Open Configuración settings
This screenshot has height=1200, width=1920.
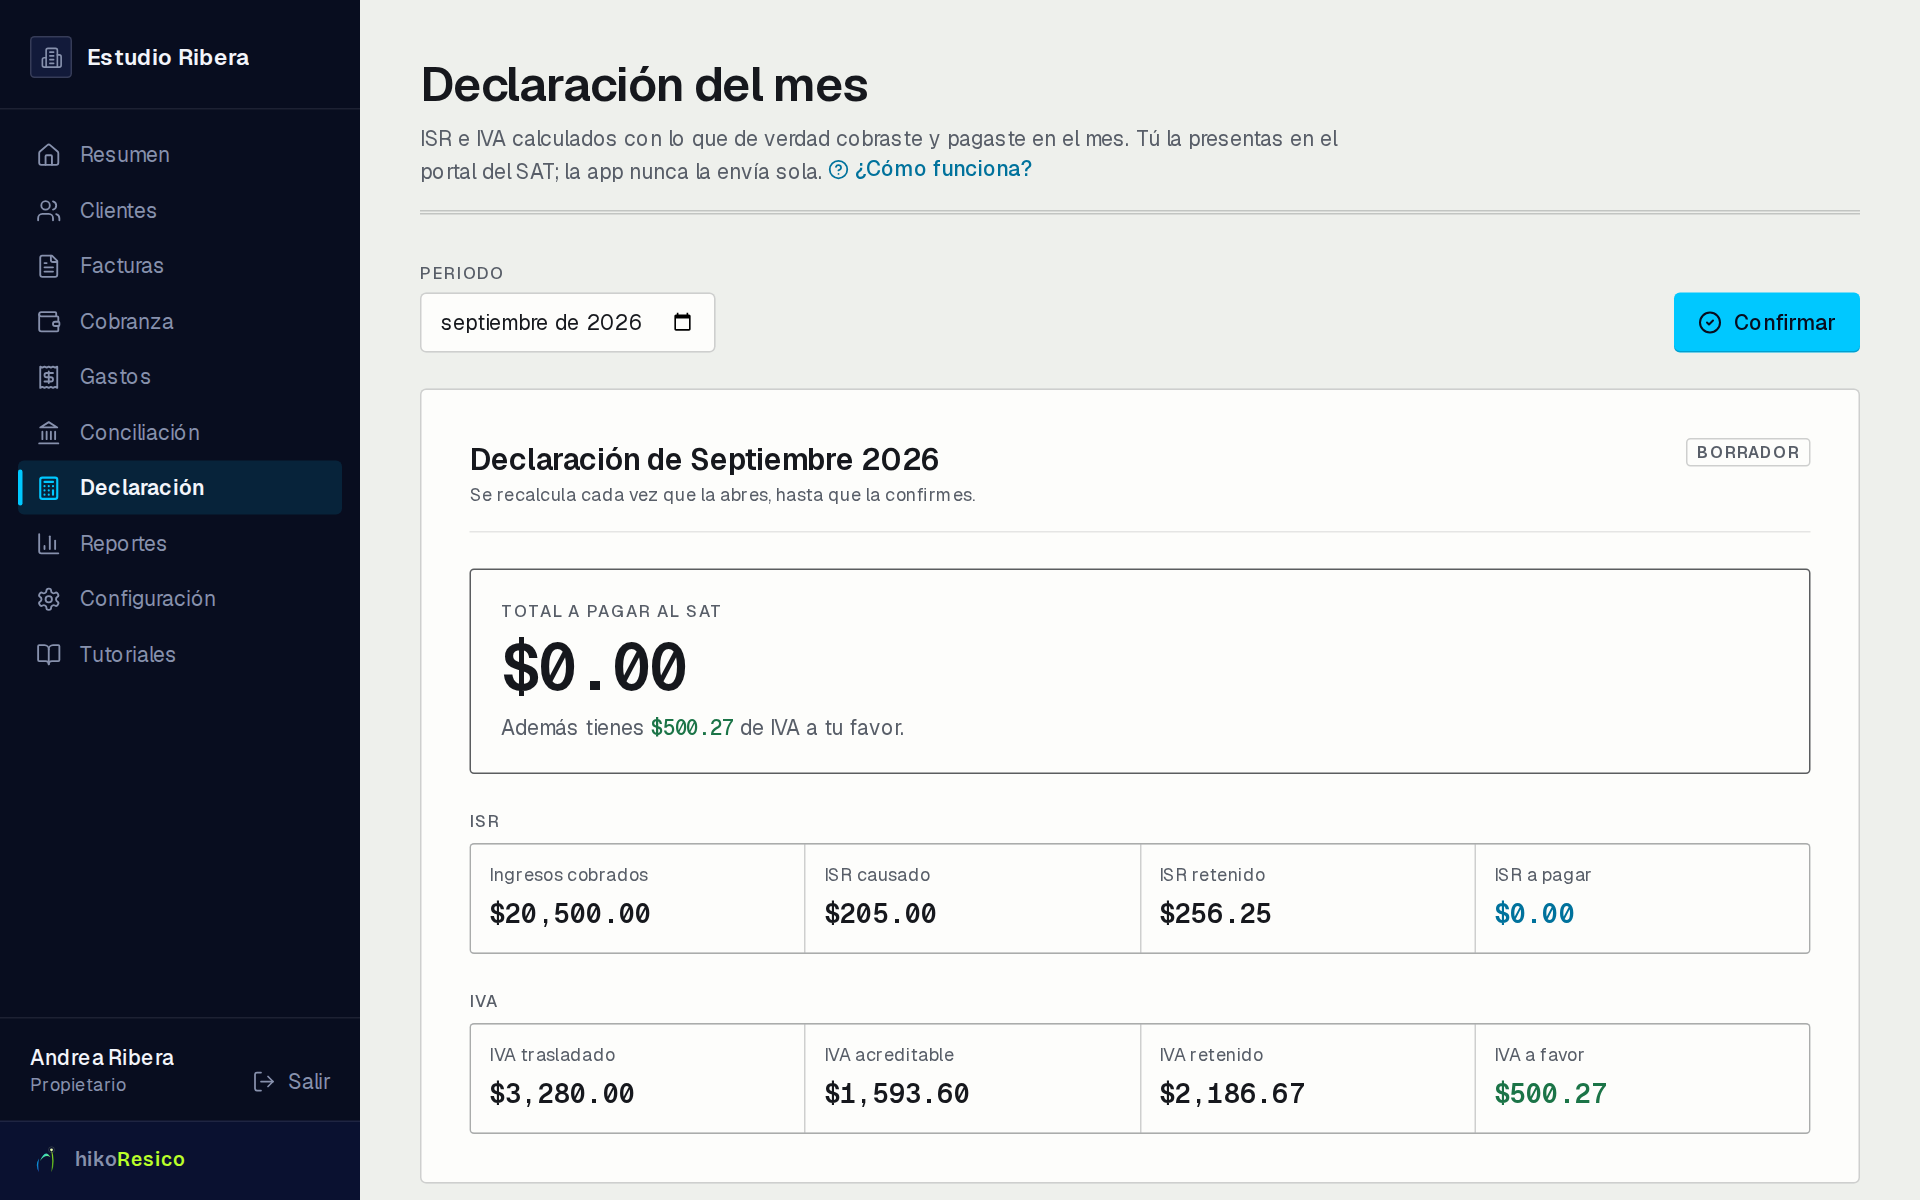[x=180, y=599]
